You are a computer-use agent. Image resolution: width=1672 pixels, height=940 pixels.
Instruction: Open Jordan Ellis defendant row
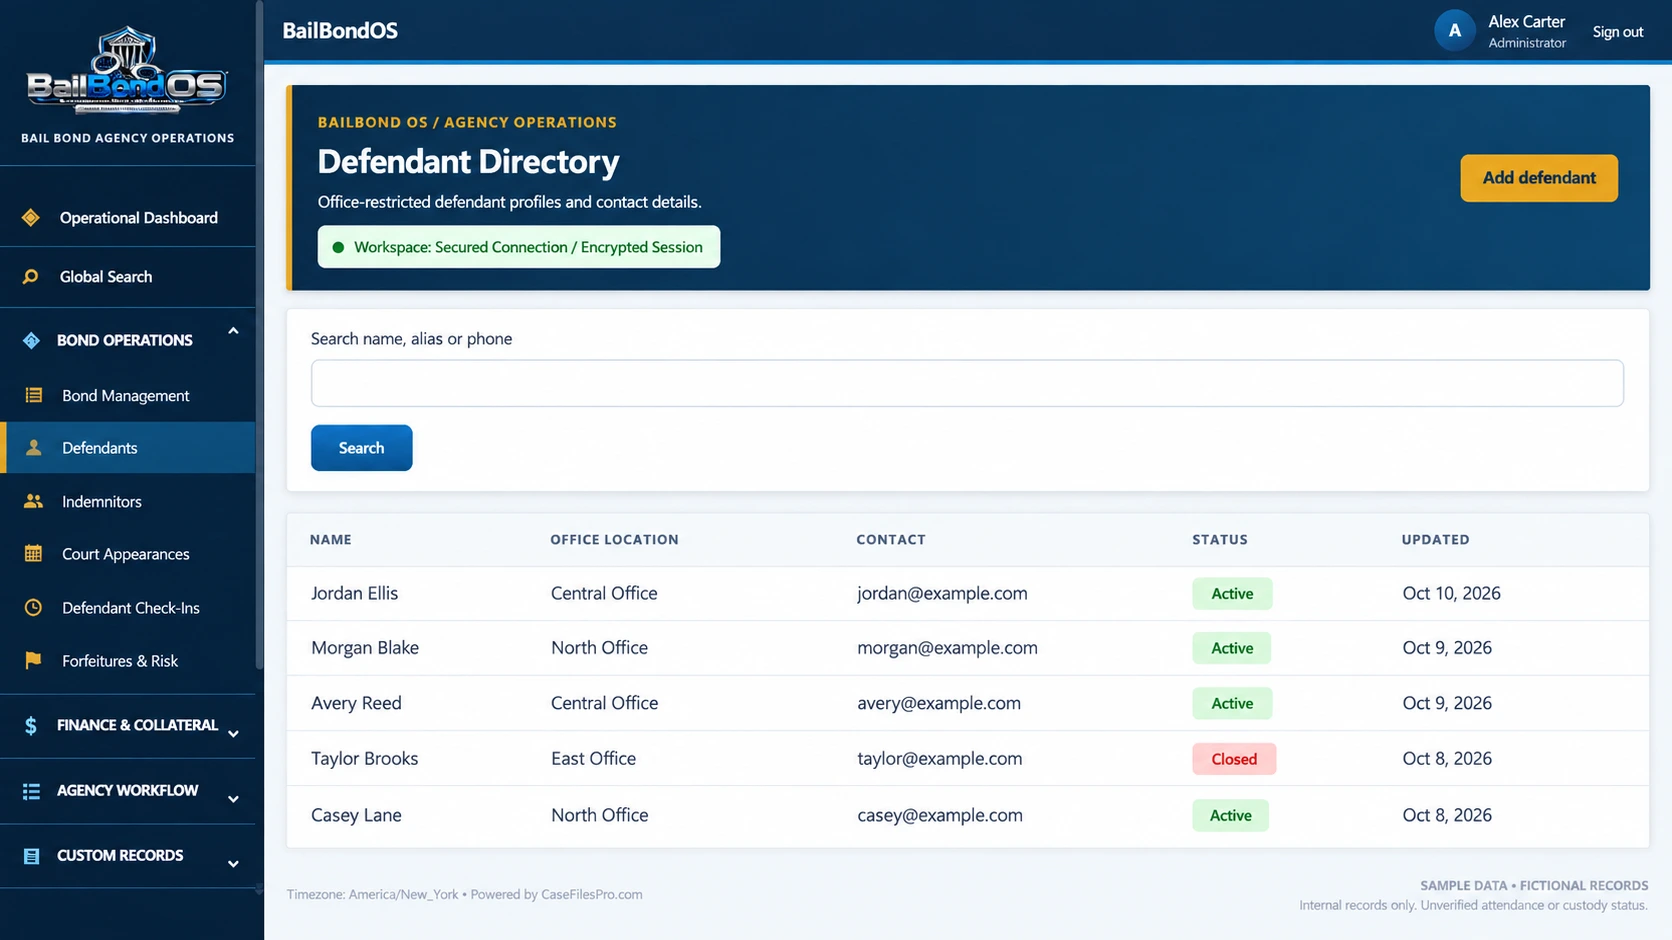(967, 593)
